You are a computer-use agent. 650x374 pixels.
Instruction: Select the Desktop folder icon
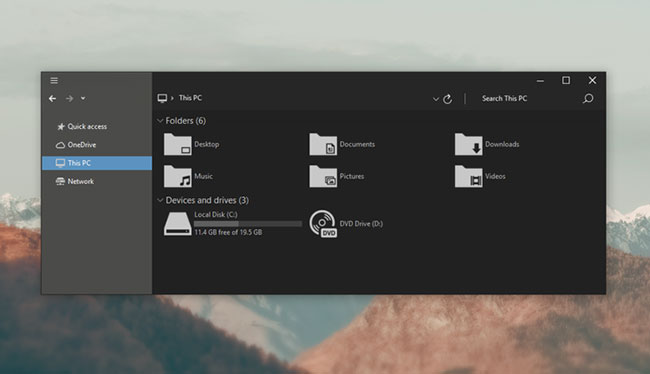pyautogui.click(x=177, y=144)
